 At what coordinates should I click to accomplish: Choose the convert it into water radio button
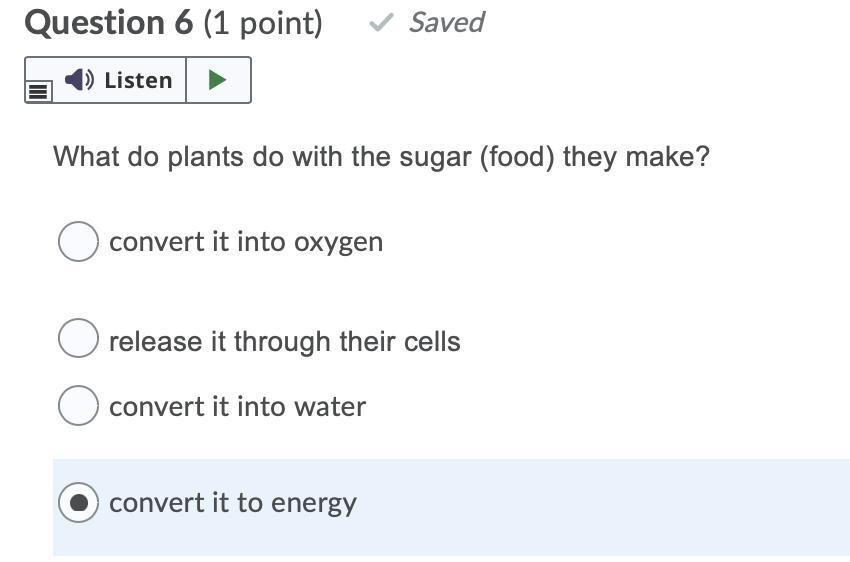78,405
